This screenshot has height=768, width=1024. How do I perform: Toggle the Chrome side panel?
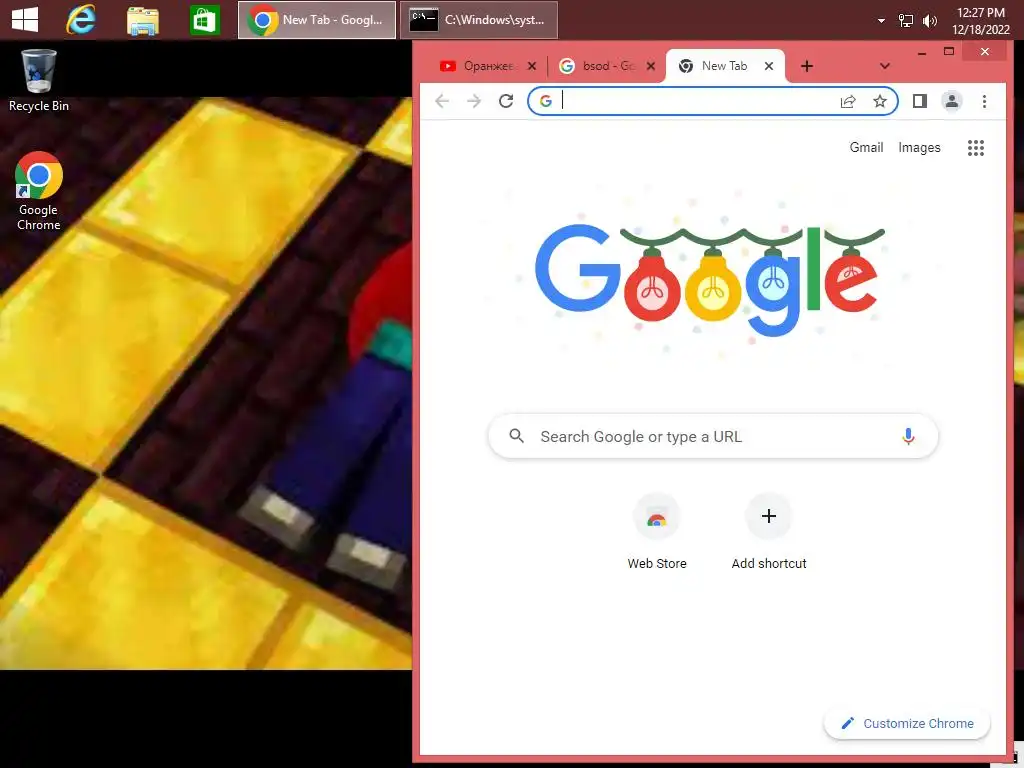[920, 101]
